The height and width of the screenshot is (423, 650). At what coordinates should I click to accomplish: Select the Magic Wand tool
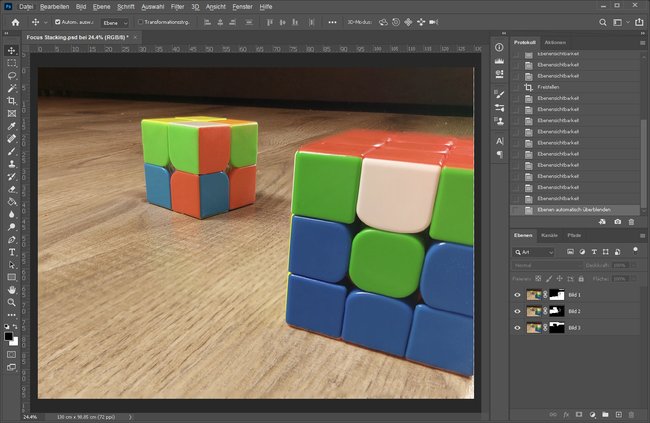(12, 88)
